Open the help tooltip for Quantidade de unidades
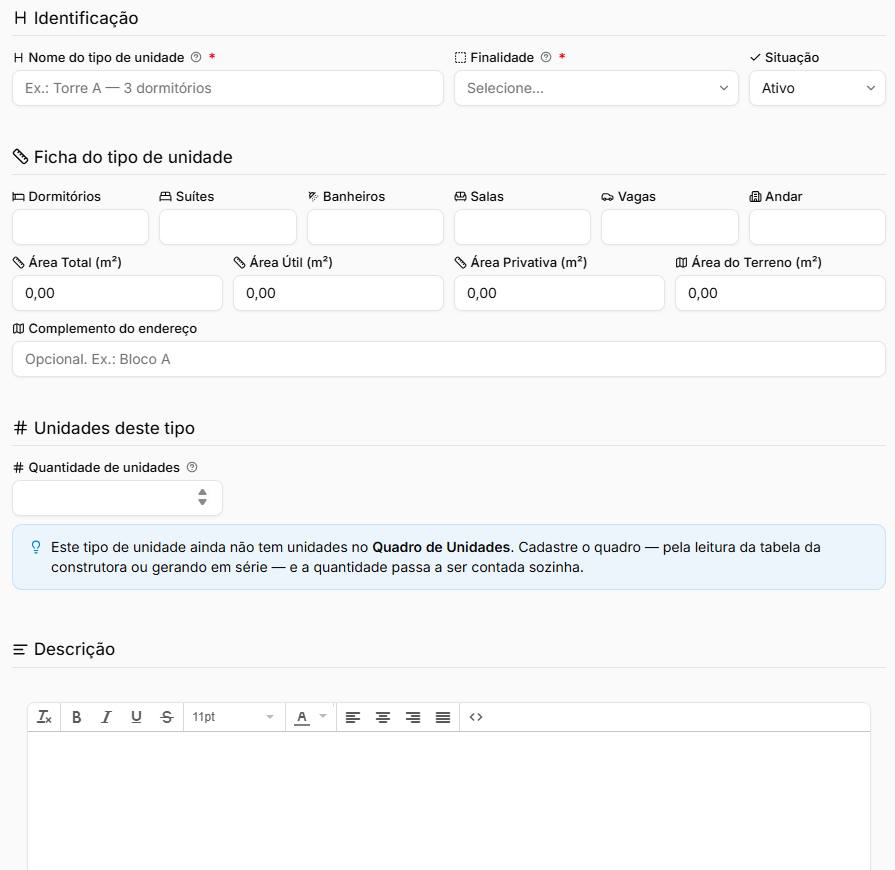Viewport: 895px width, 870px height. point(192,467)
